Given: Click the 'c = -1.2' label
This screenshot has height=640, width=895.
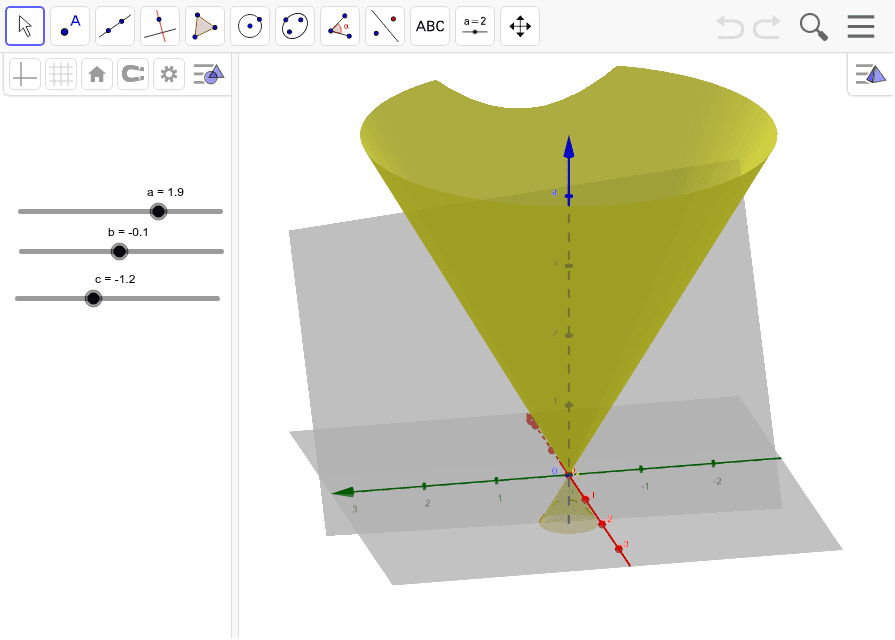Looking at the screenshot, I should pos(115,279).
